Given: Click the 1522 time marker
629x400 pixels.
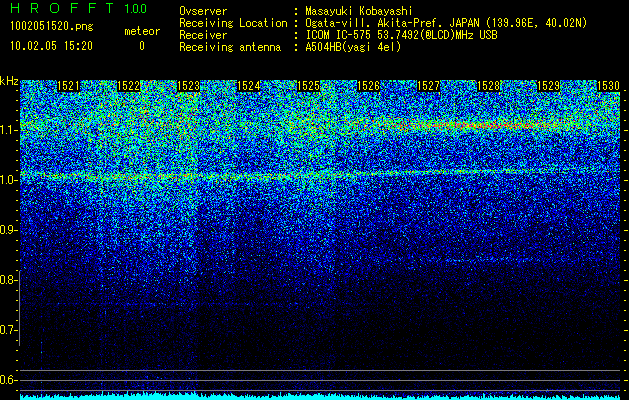Looking at the screenshot, I should point(128,86).
